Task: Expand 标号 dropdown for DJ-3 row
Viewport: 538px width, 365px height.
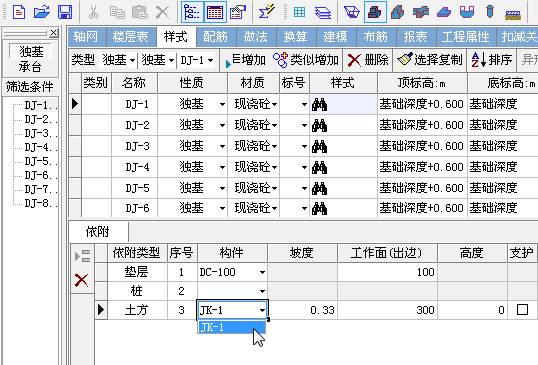Action: (x=304, y=147)
